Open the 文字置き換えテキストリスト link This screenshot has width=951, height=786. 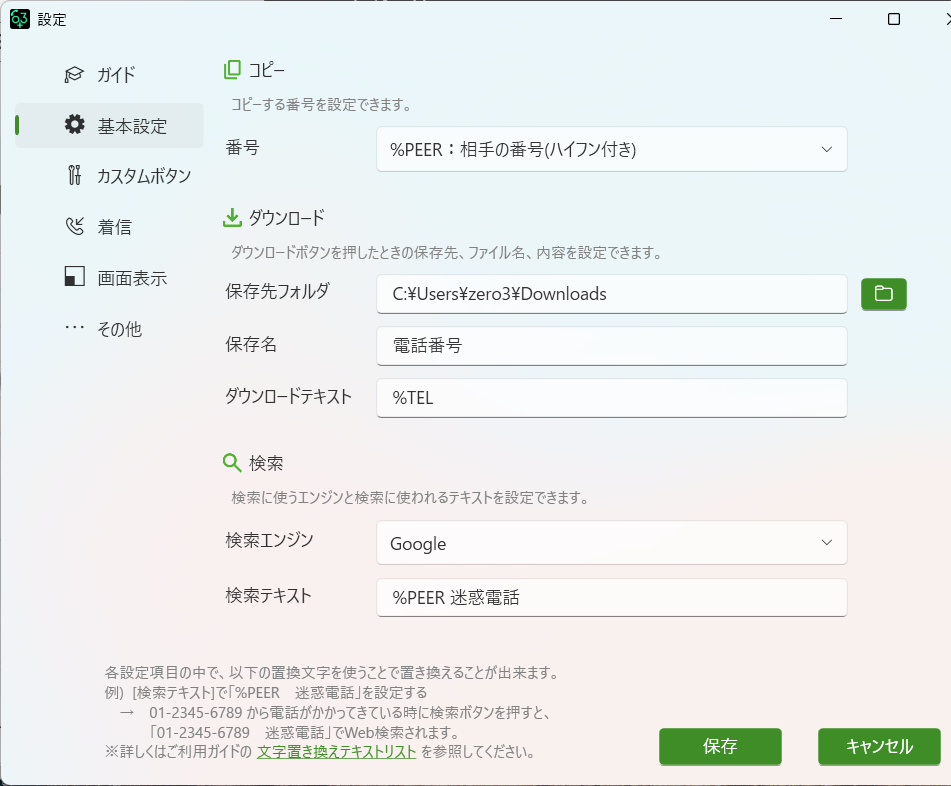coord(336,752)
